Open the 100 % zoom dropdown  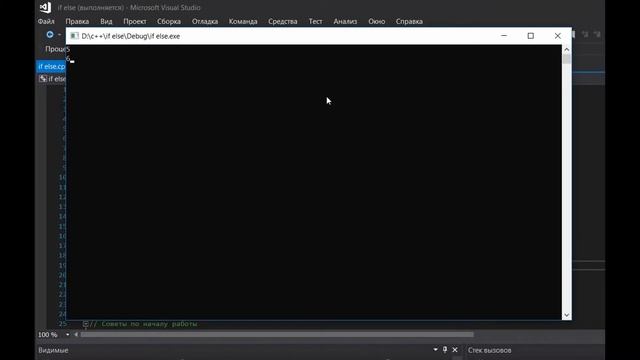[x=67, y=335]
